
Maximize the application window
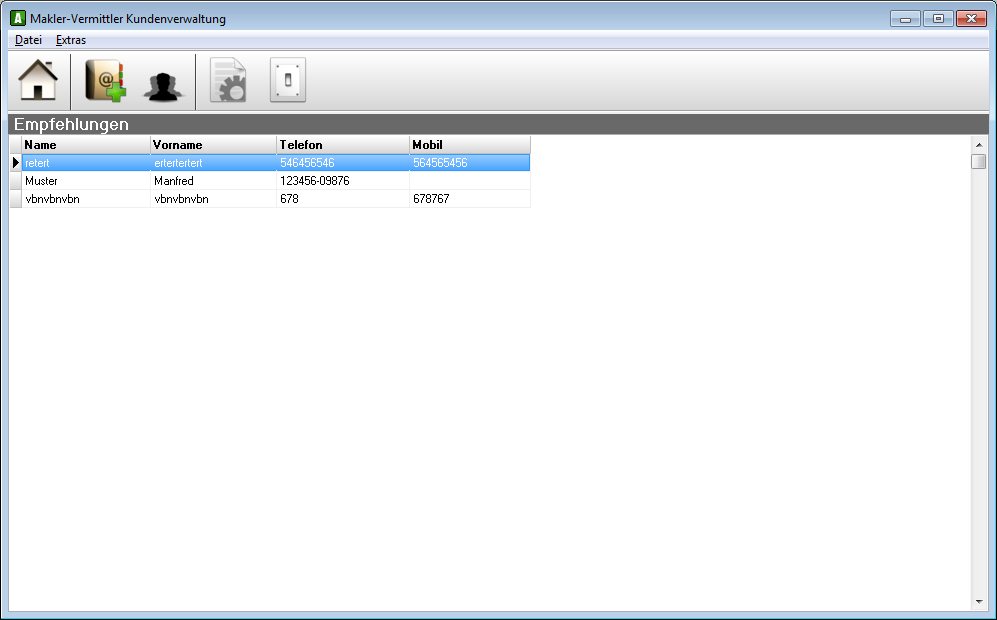click(938, 19)
